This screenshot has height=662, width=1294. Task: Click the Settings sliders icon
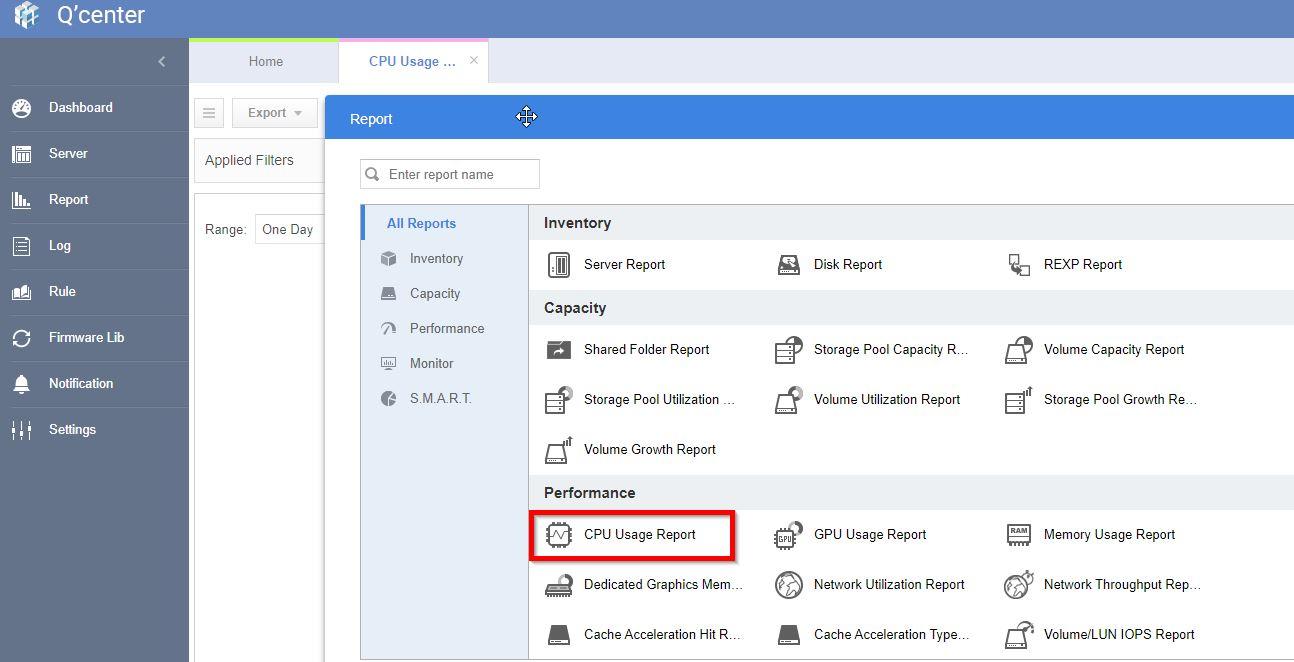[22, 430]
